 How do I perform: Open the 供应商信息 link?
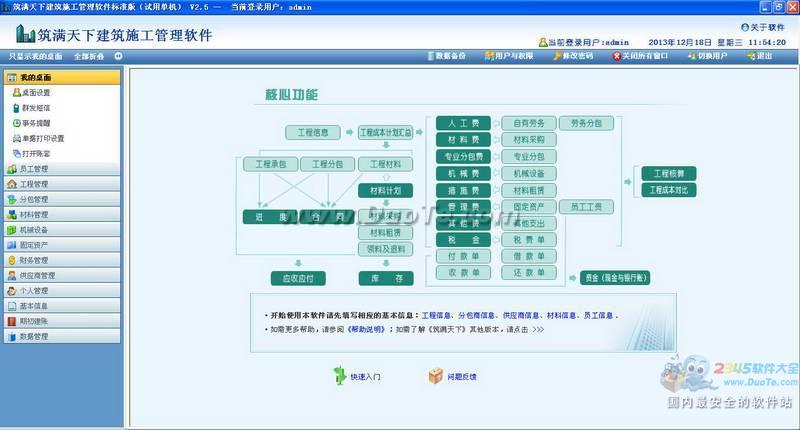click(x=521, y=315)
